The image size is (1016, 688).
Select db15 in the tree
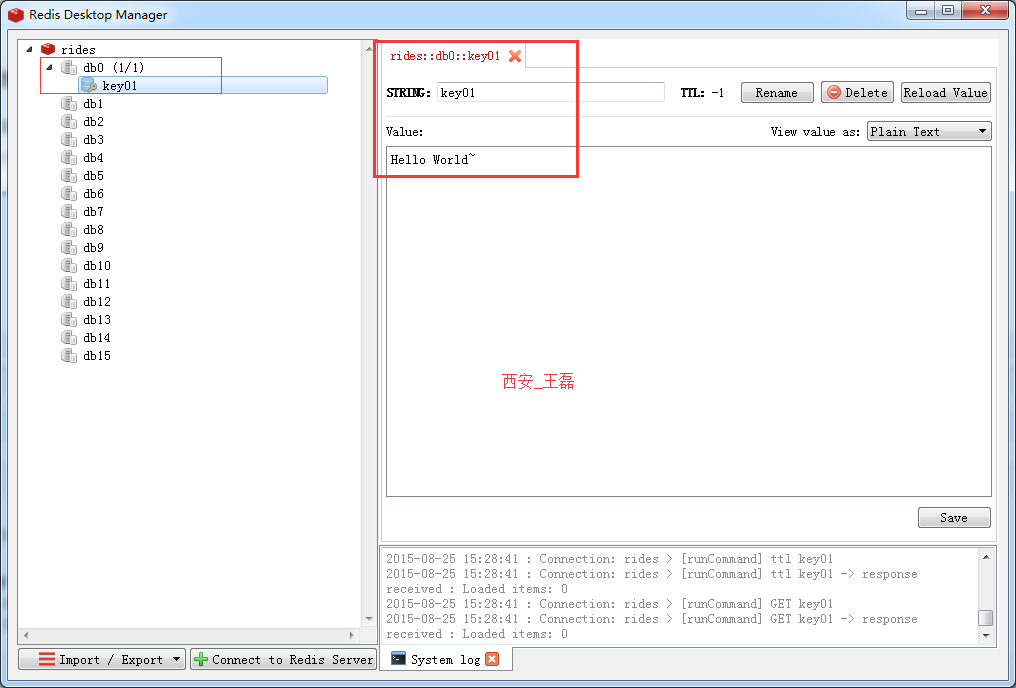(97, 356)
